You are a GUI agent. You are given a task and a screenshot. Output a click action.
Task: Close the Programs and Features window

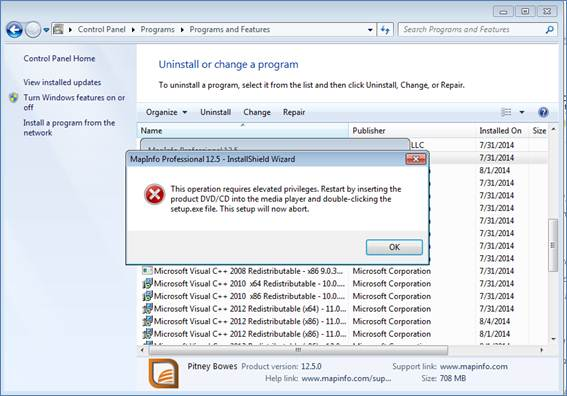pos(547,12)
